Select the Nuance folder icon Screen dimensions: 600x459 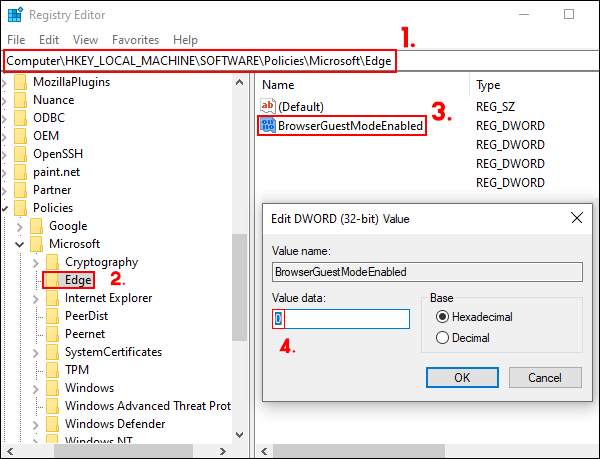21,100
